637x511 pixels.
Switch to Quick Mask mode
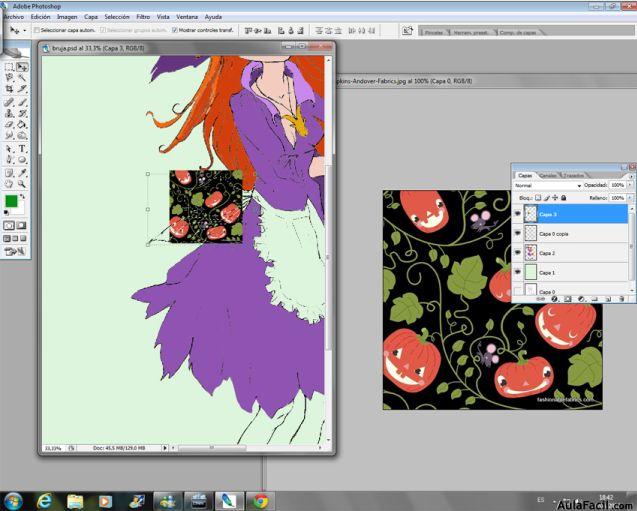click(22, 225)
